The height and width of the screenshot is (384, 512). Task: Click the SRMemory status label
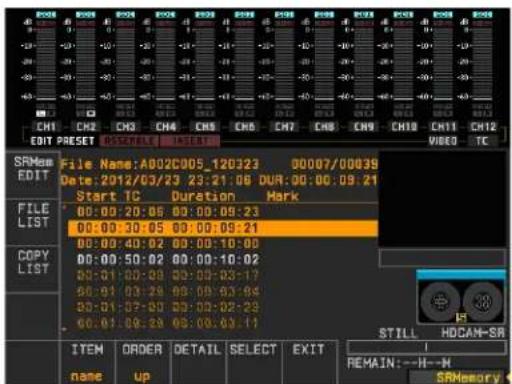[x=468, y=377]
